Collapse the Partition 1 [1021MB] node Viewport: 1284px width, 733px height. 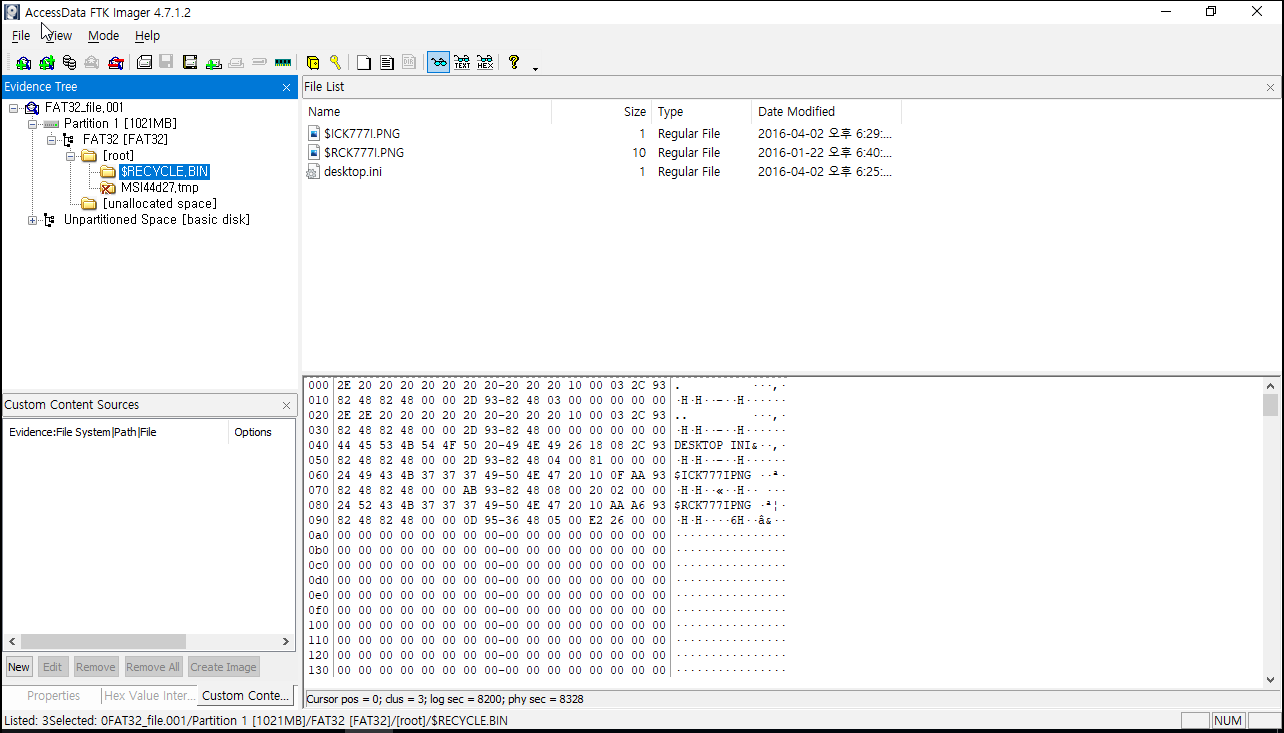[33, 123]
